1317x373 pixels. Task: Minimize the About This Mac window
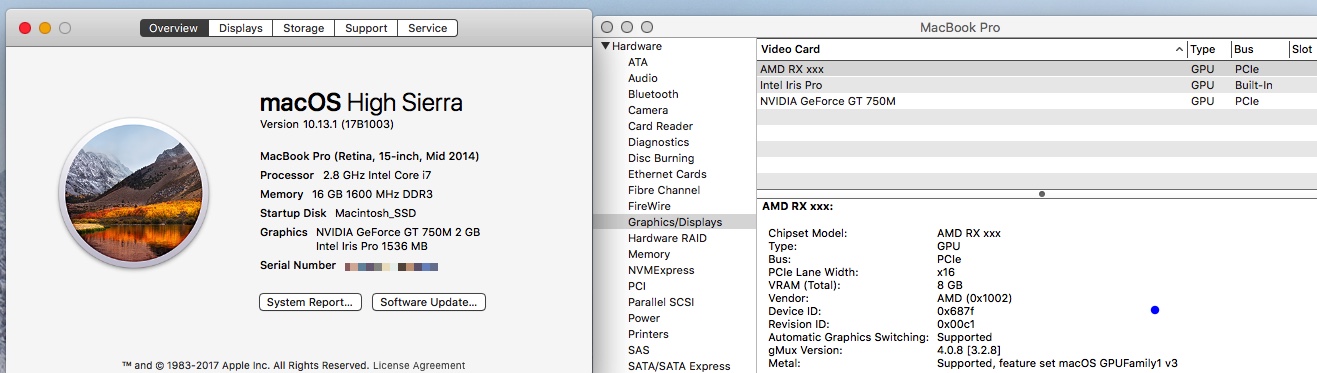[45, 28]
